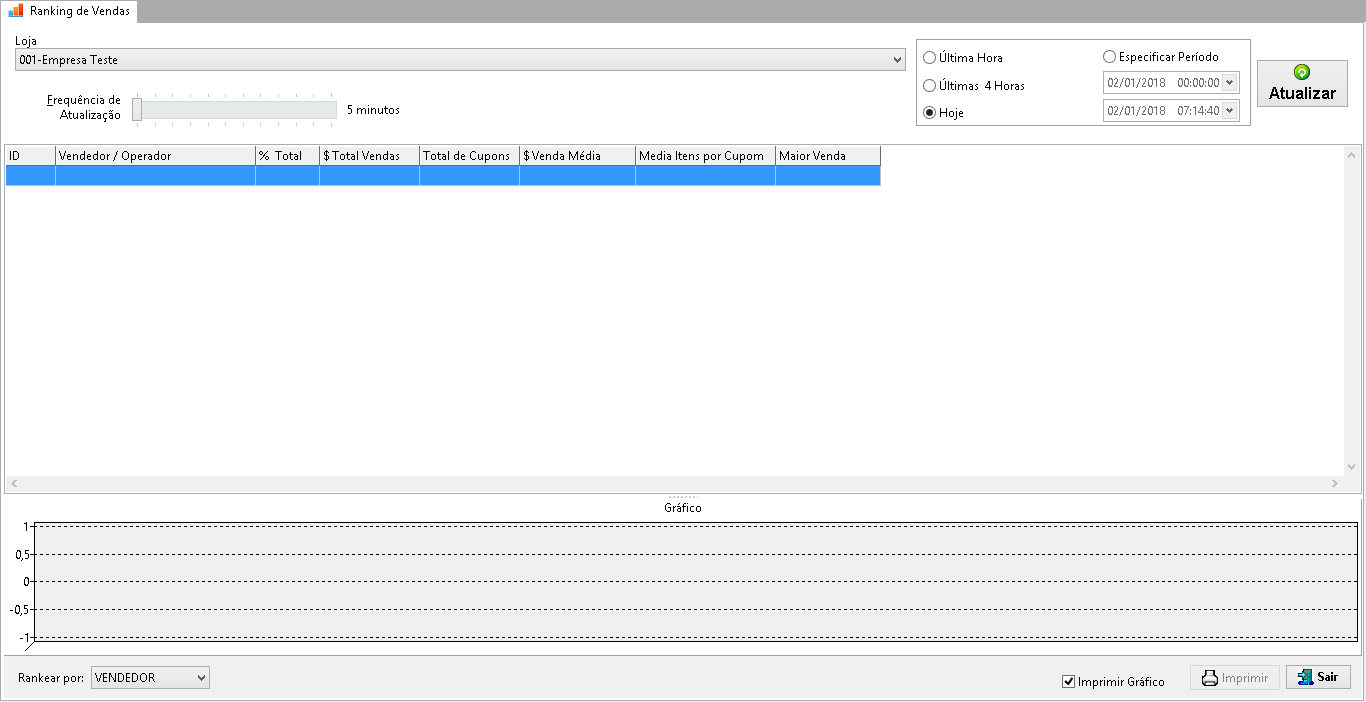Click the green refresh icon on Atualizar

click(x=1302, y=73)
